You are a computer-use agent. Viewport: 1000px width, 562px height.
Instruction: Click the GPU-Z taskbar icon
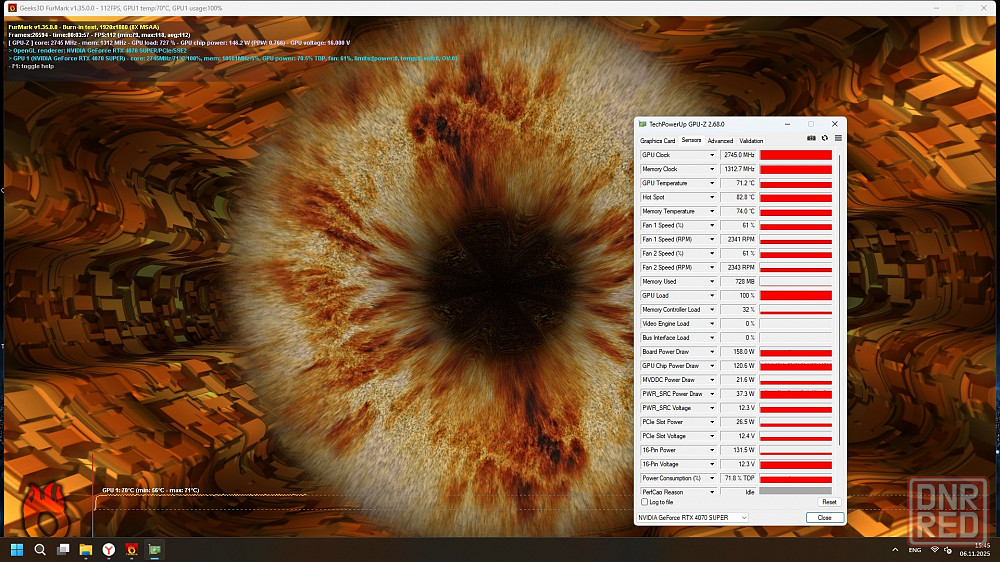pos(154,549)
